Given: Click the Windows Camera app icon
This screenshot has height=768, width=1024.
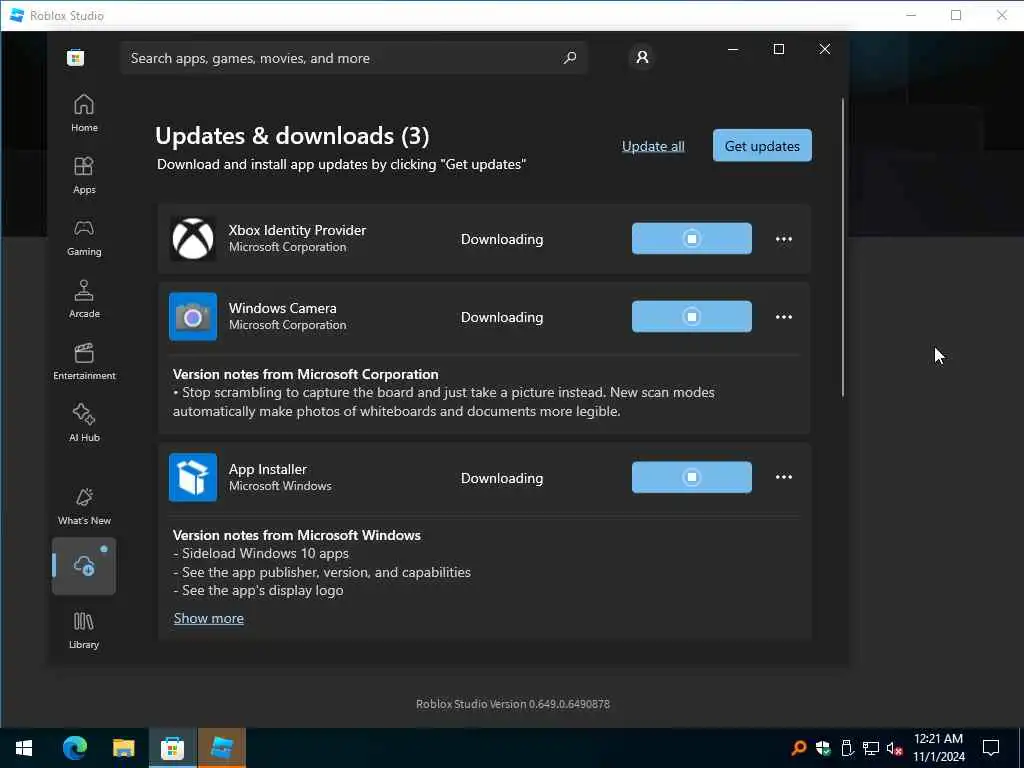Looking at the screenshot, I should (193, 317).
